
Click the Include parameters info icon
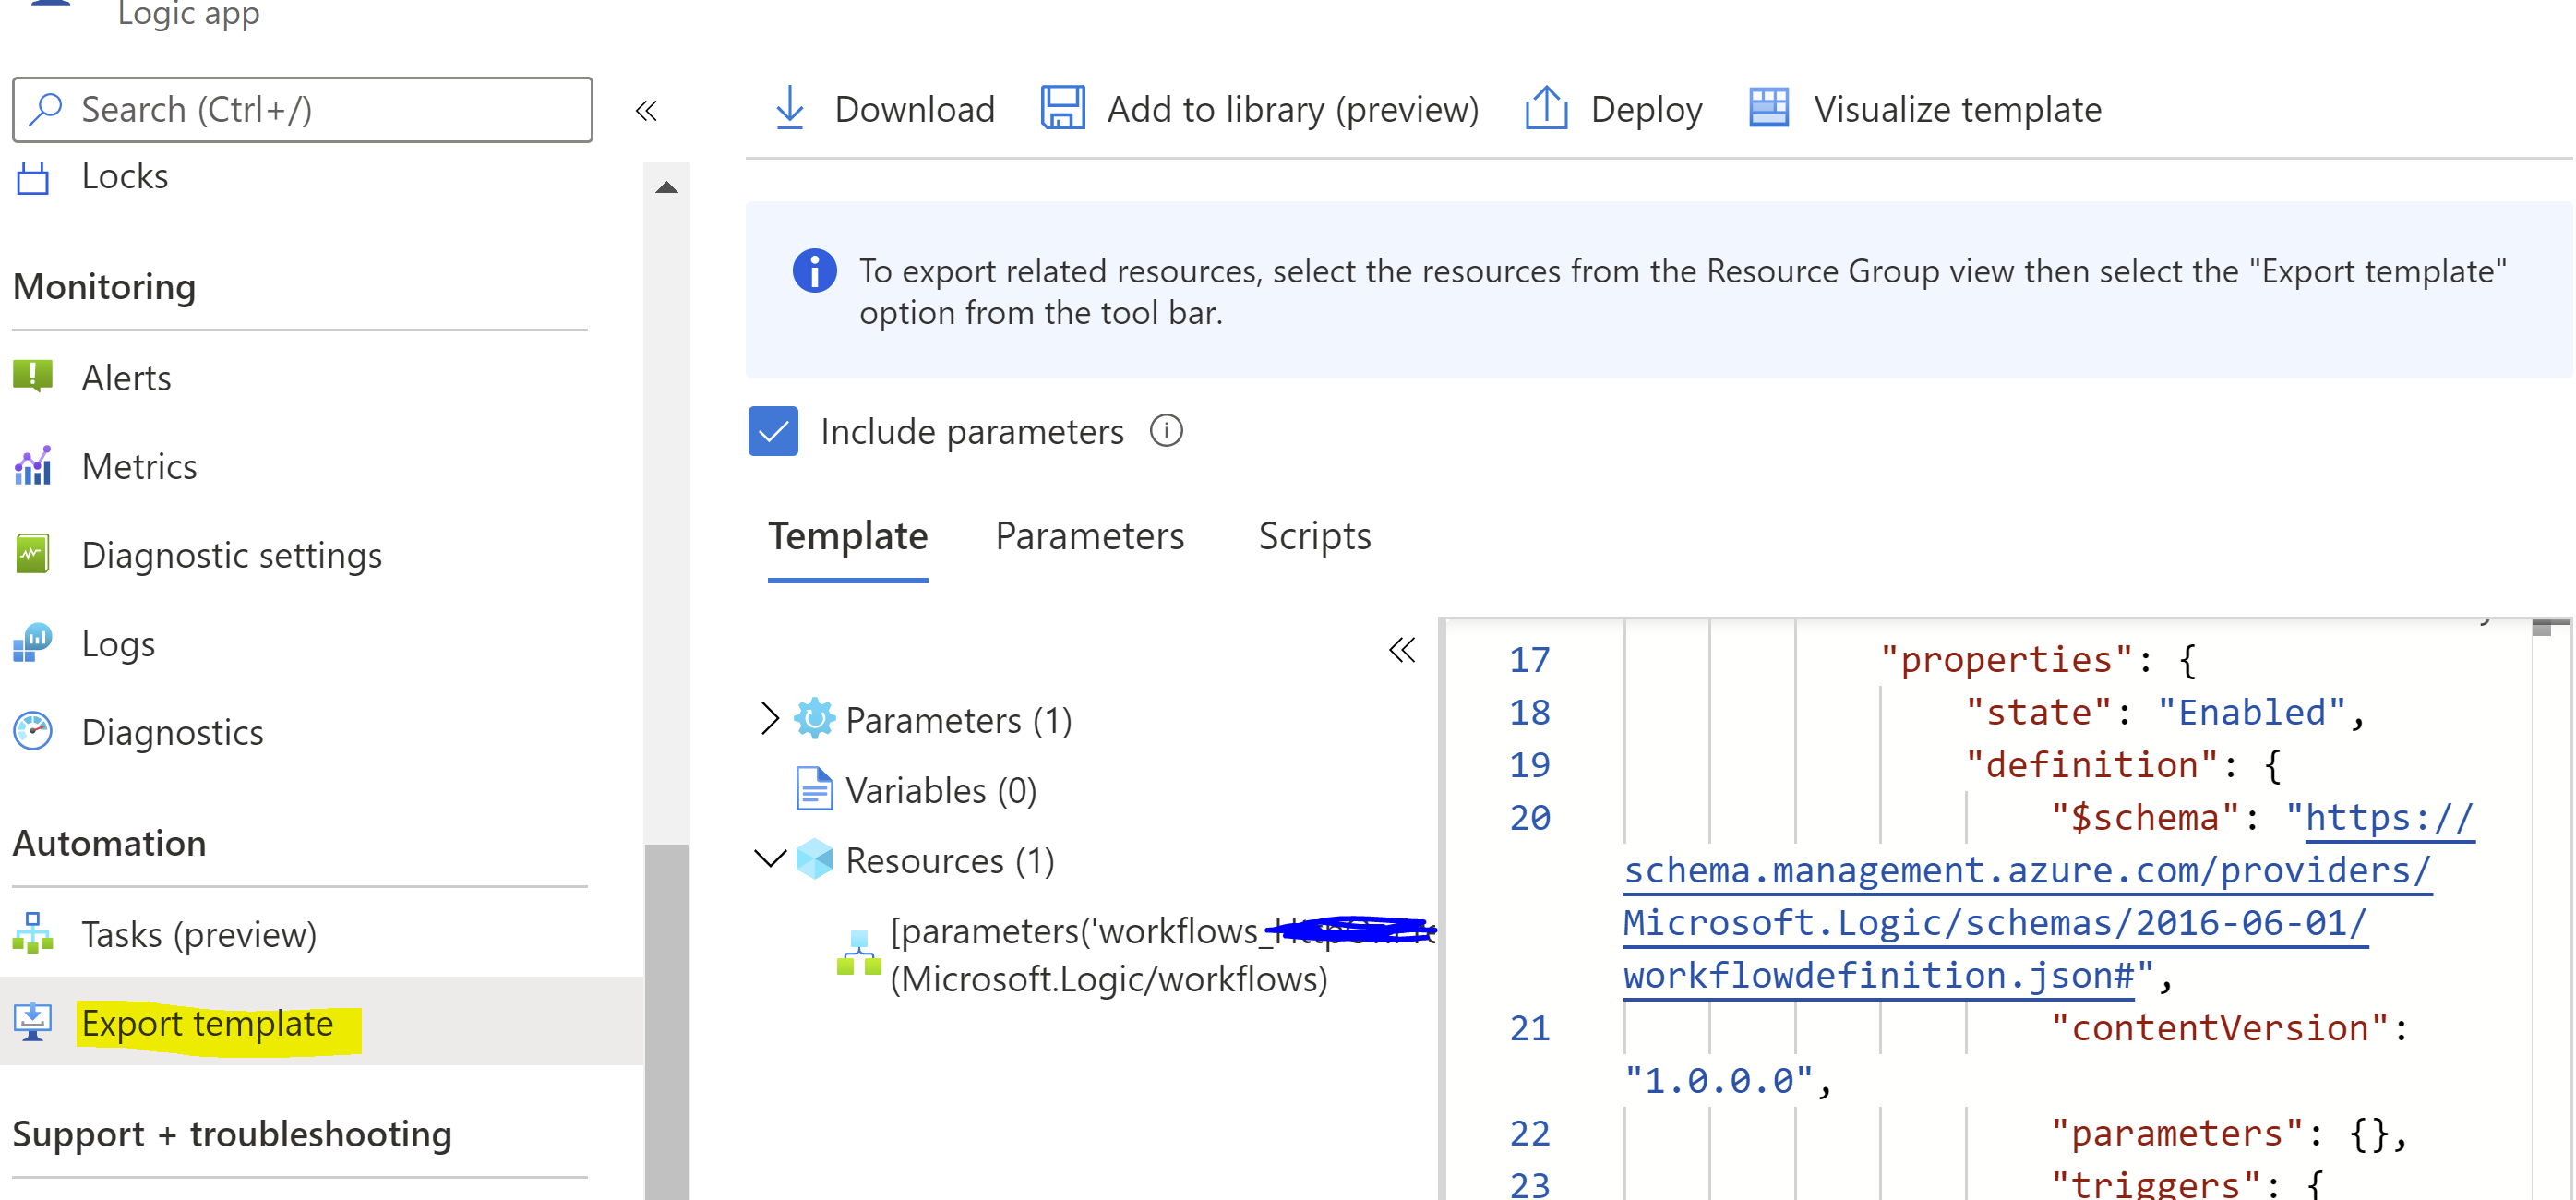[x=1165, y=431]
